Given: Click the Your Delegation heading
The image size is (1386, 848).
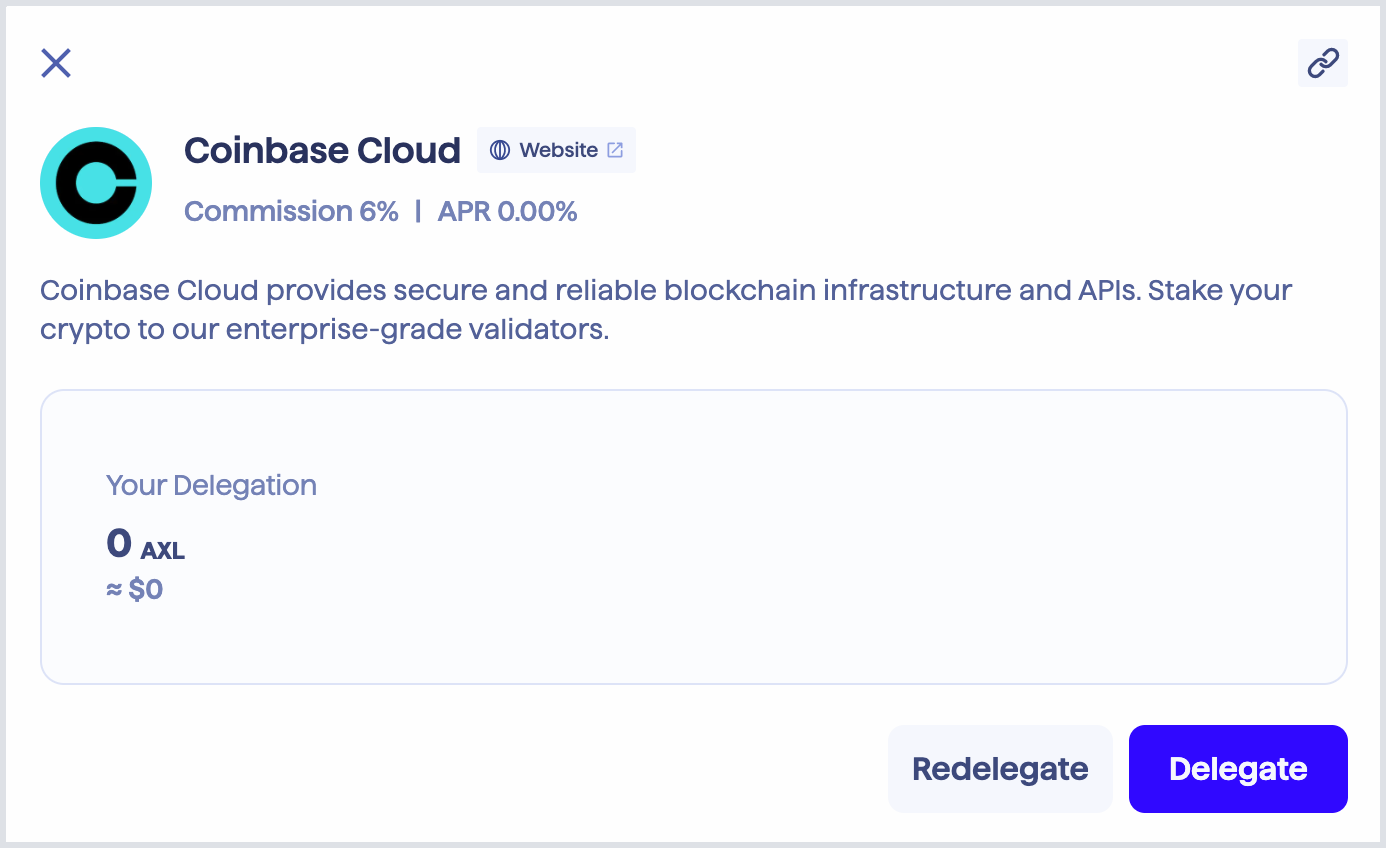Looking at the screenshot, I should coord(211,485).
